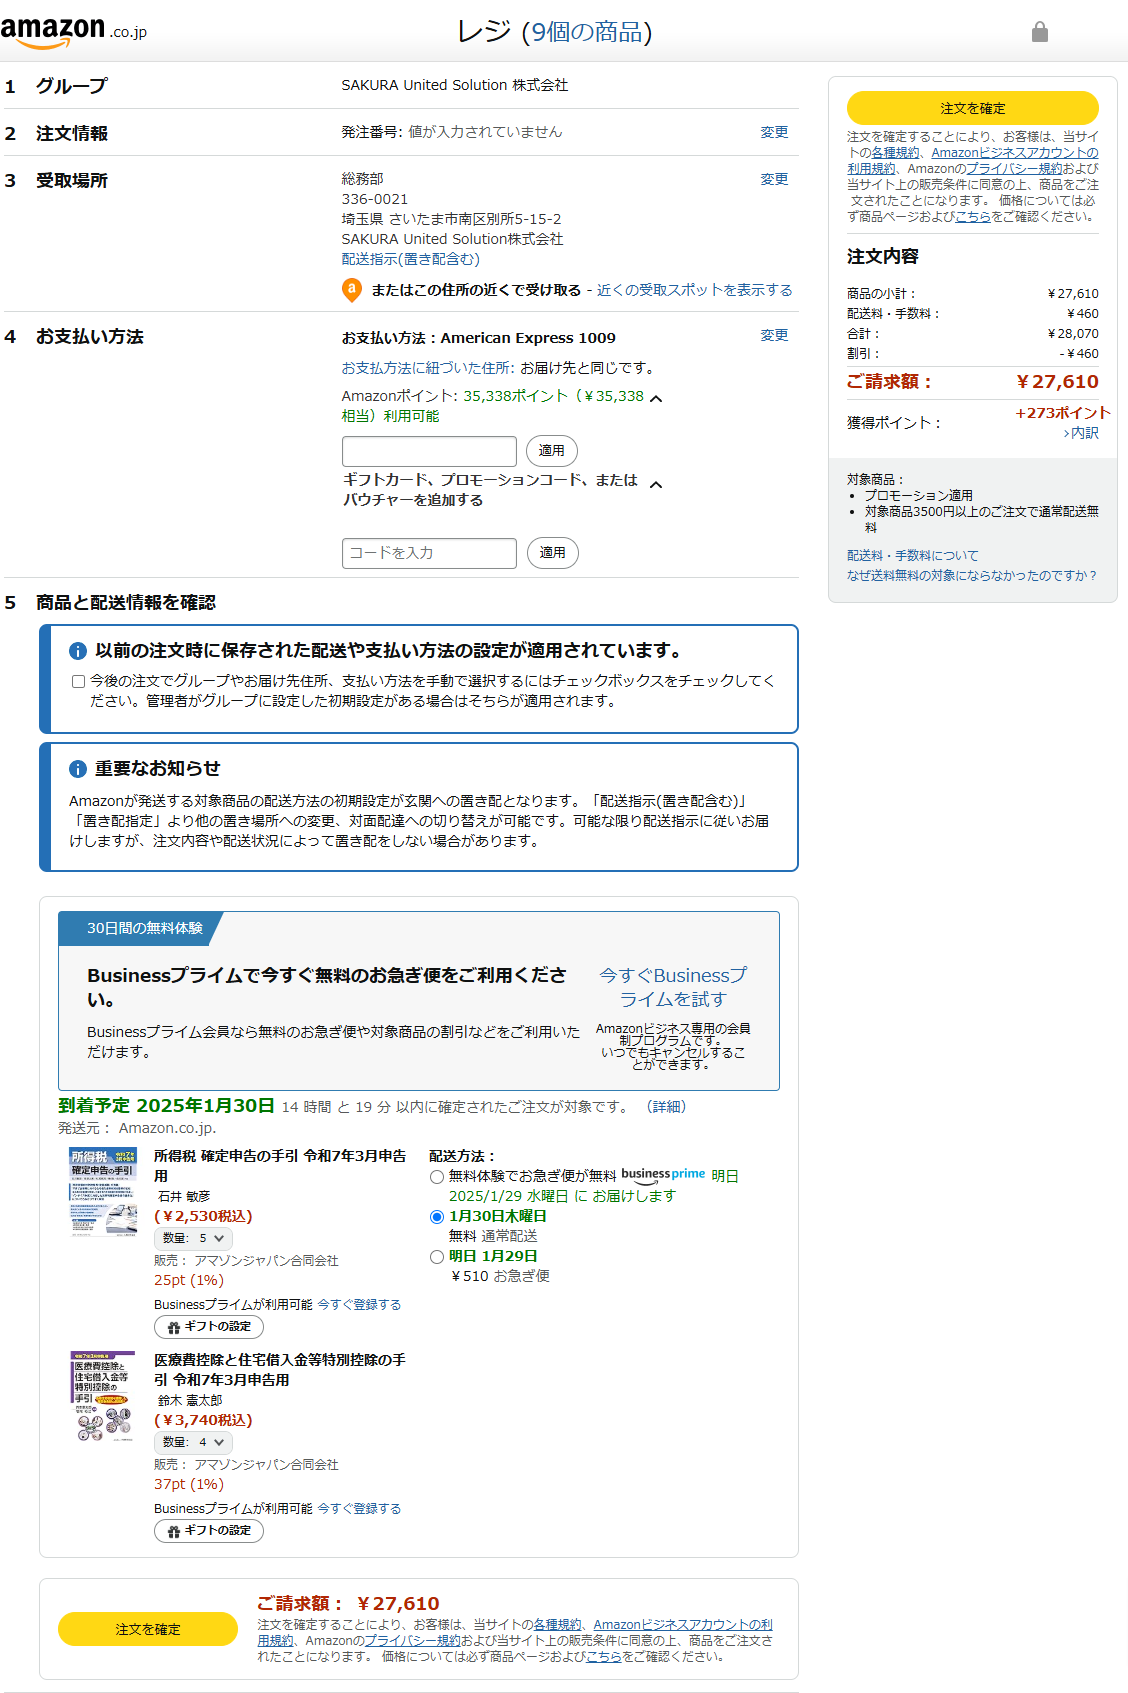The height and width of the screenshot is (1693, 1128).
Task: Click 変更 next to the payment method
Action: (774, 335)
